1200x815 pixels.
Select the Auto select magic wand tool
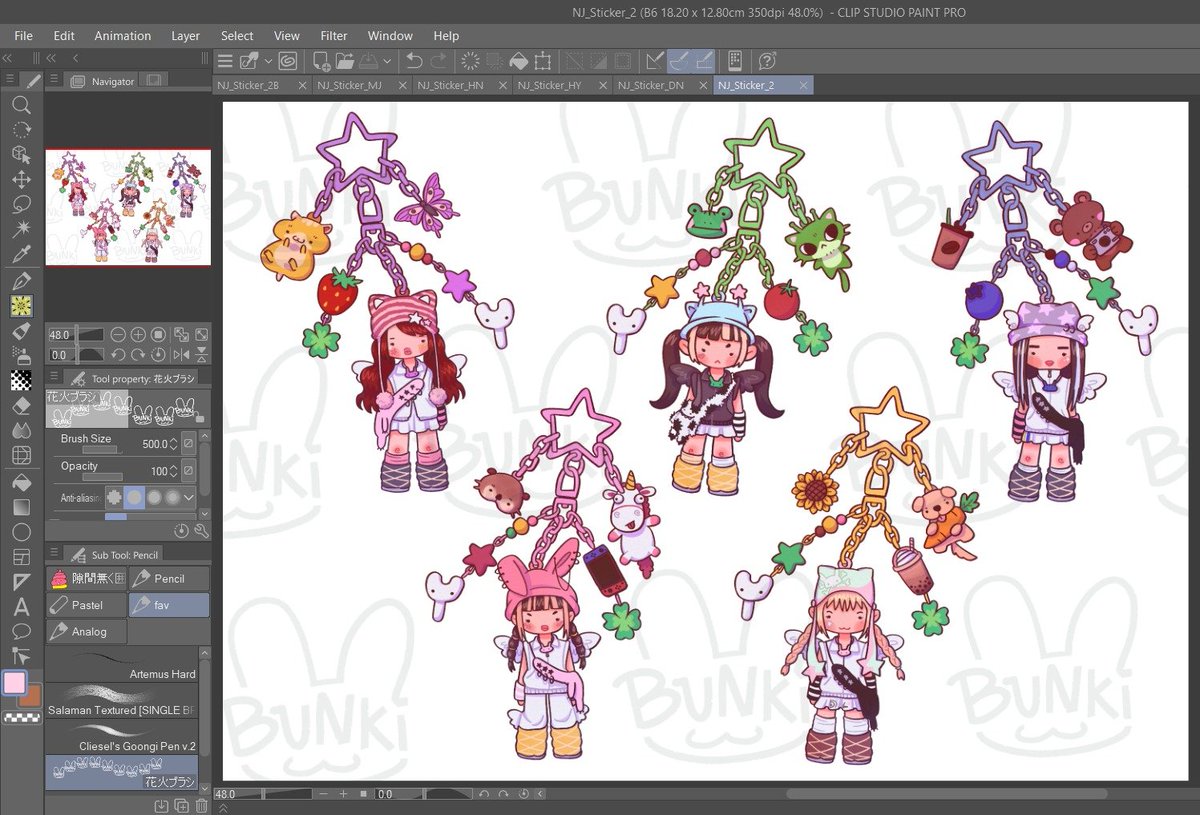(x=21, y=229)
